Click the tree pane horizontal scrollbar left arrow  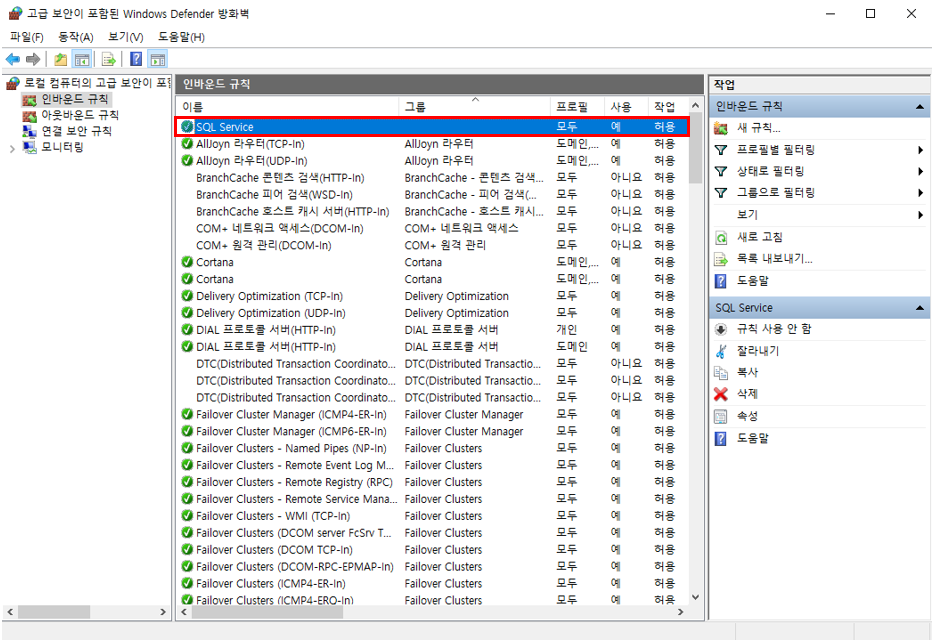[x=10, y=611]
